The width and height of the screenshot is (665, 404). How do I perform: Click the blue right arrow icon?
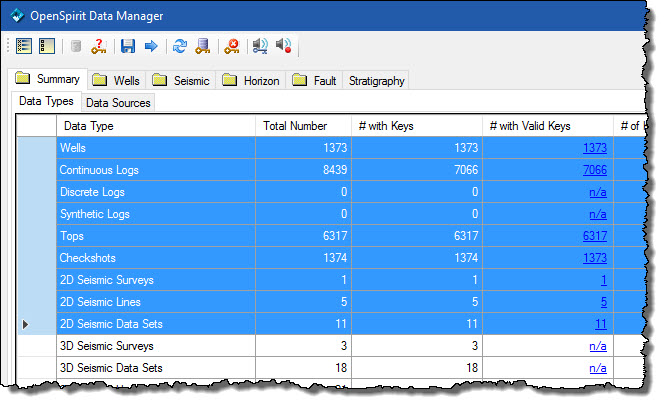point(151,46)
